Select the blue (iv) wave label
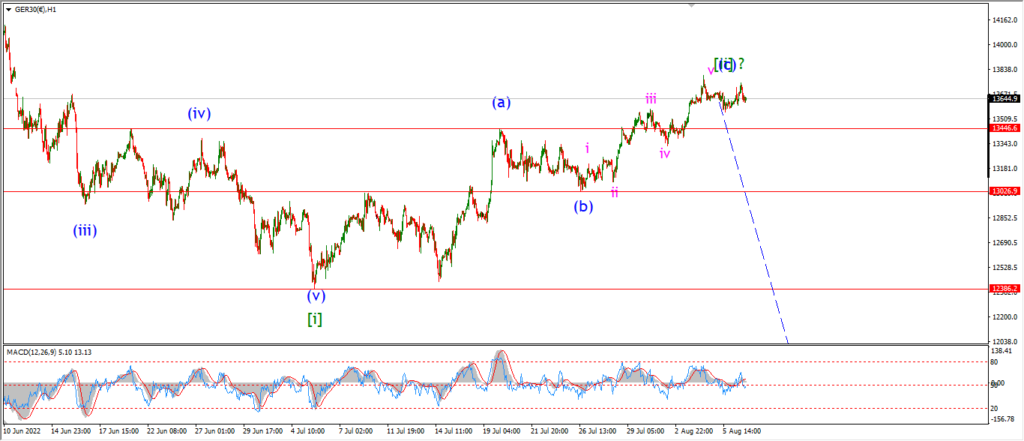The width and height of the screenshot is (1024, 441). (199, 114)
